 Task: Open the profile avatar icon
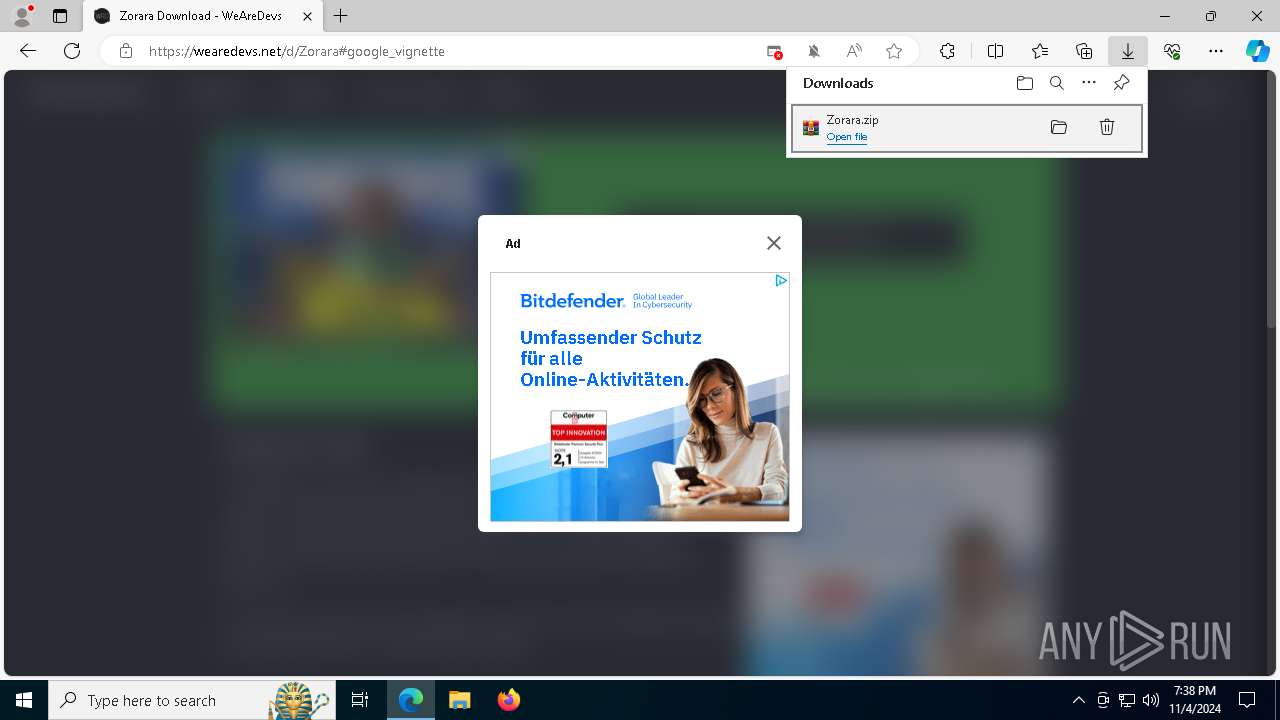(22, 15)
